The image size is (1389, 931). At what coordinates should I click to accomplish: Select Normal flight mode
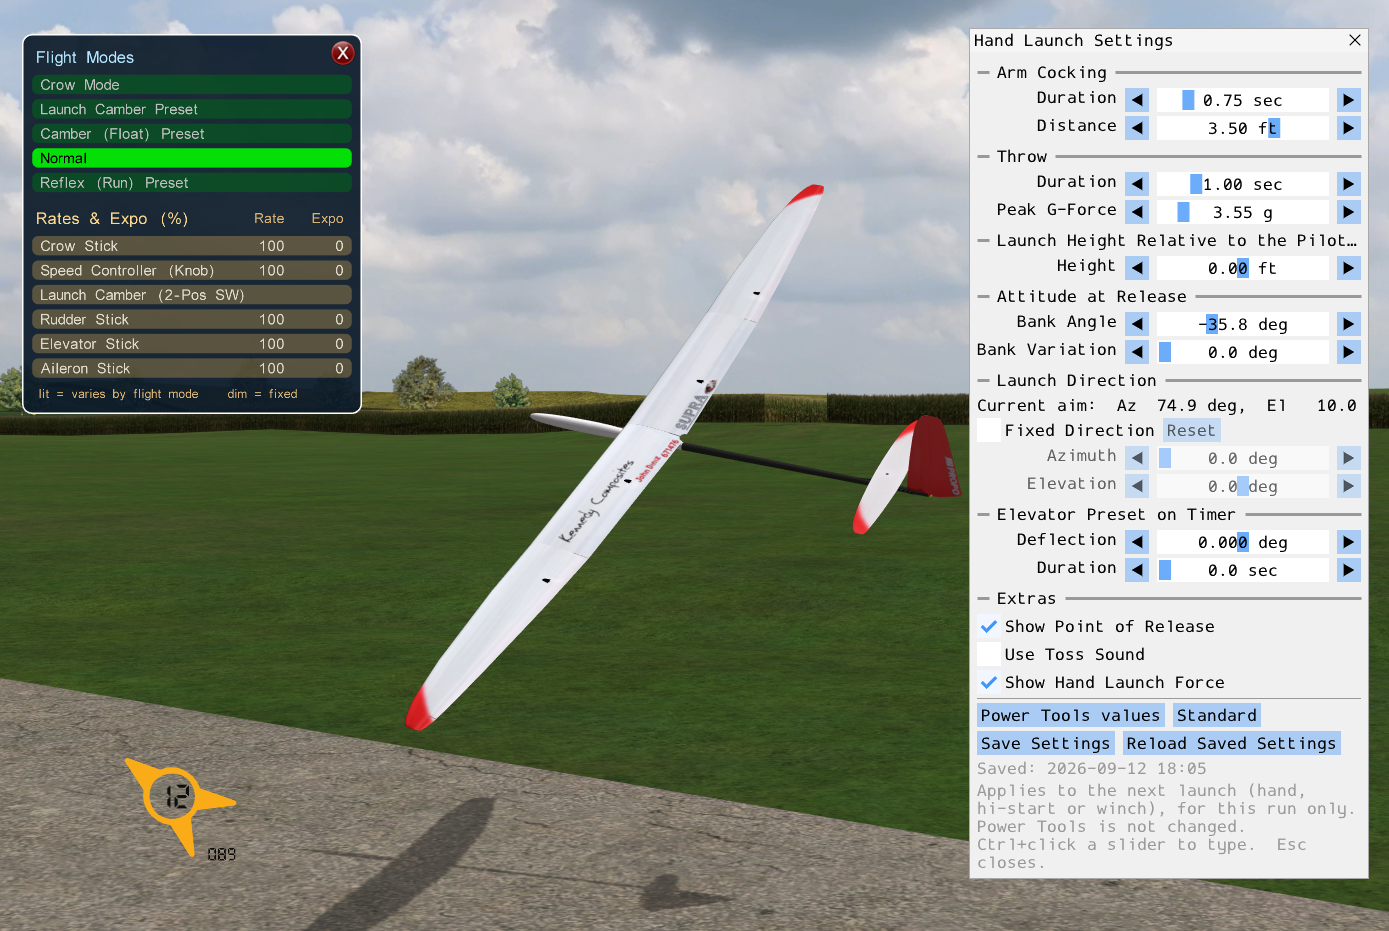point(192,158)
